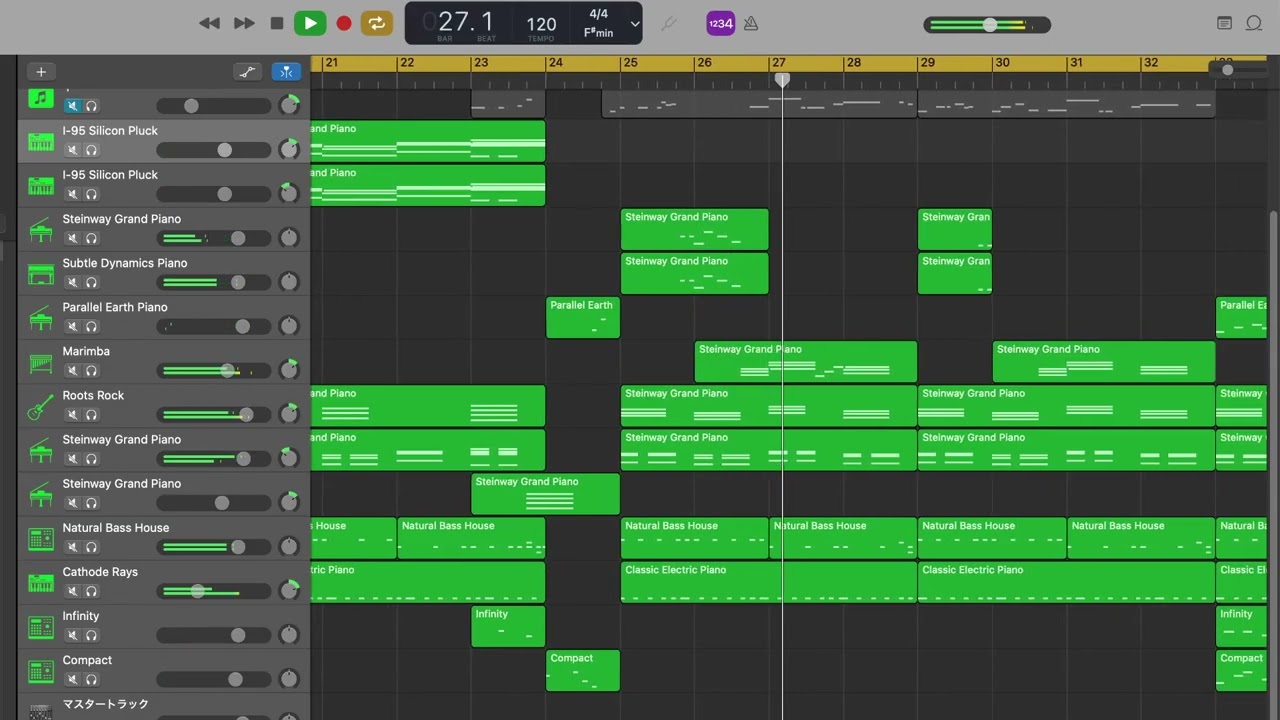Click the rewind transport button
Viewport: 1280px width, 720px height.
click(x=209, y=23)
